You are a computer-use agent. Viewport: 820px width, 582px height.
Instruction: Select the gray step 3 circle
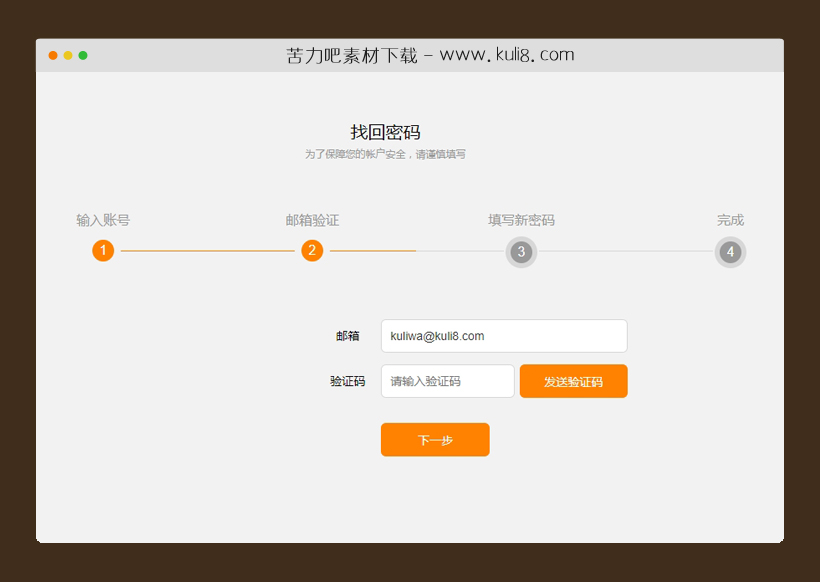(x=521, y=252)
